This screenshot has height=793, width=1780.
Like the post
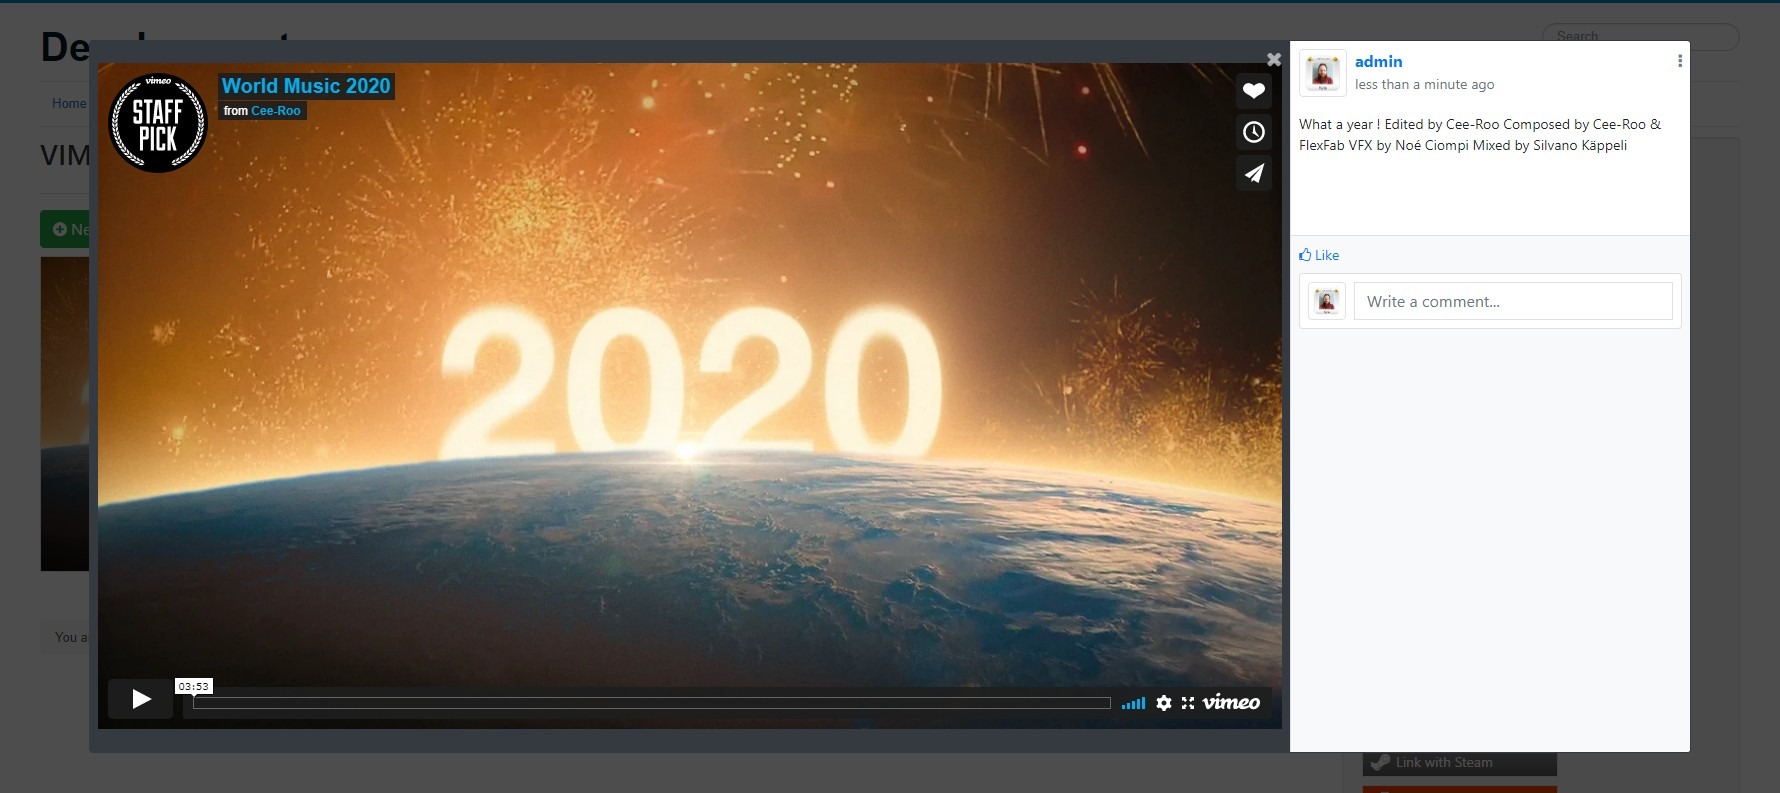pos(1319,255)
